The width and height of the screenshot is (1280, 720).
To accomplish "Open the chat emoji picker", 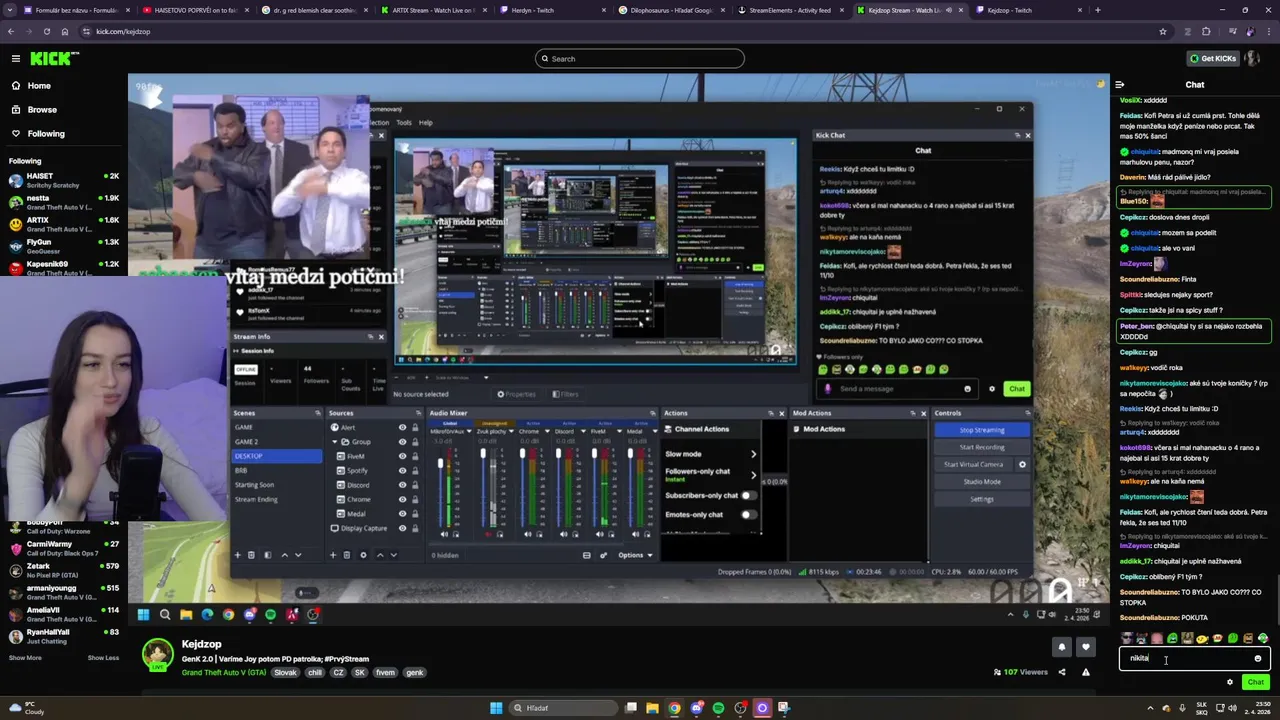I will (x=1257, y=658).
